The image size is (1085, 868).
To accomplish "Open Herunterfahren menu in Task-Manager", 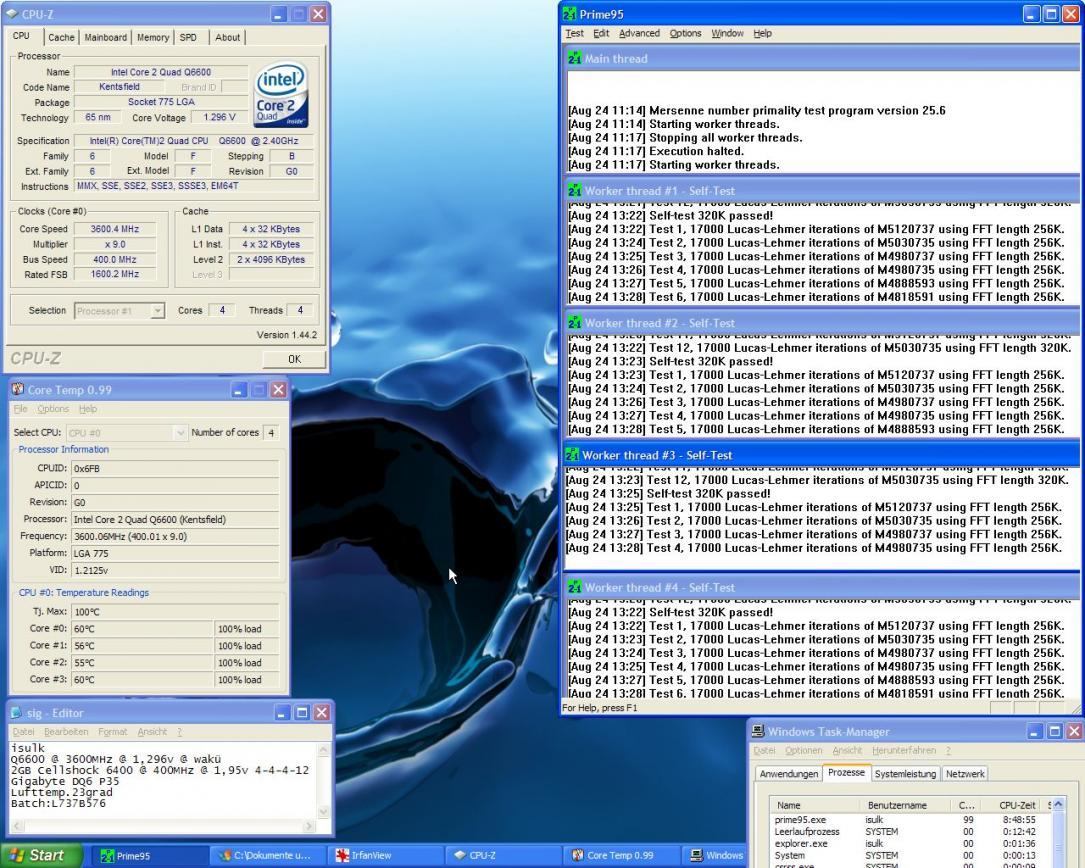I will tap(904, 750).
